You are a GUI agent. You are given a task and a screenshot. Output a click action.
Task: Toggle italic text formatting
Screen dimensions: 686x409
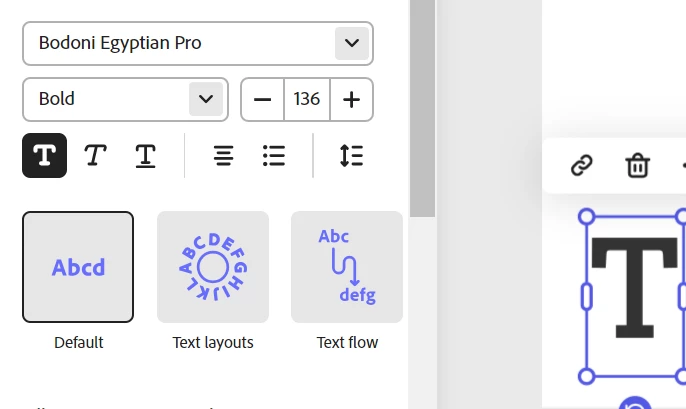(x=95, y=155)
